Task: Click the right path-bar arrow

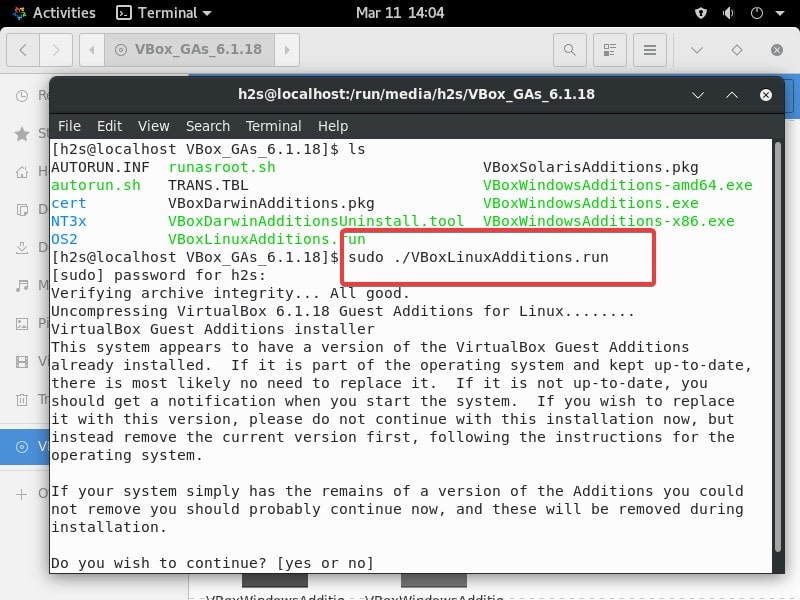Action: (287, 50)
